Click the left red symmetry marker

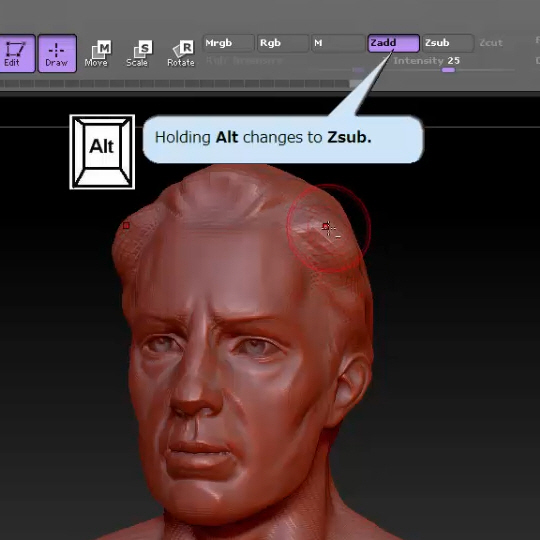point(126,226)
